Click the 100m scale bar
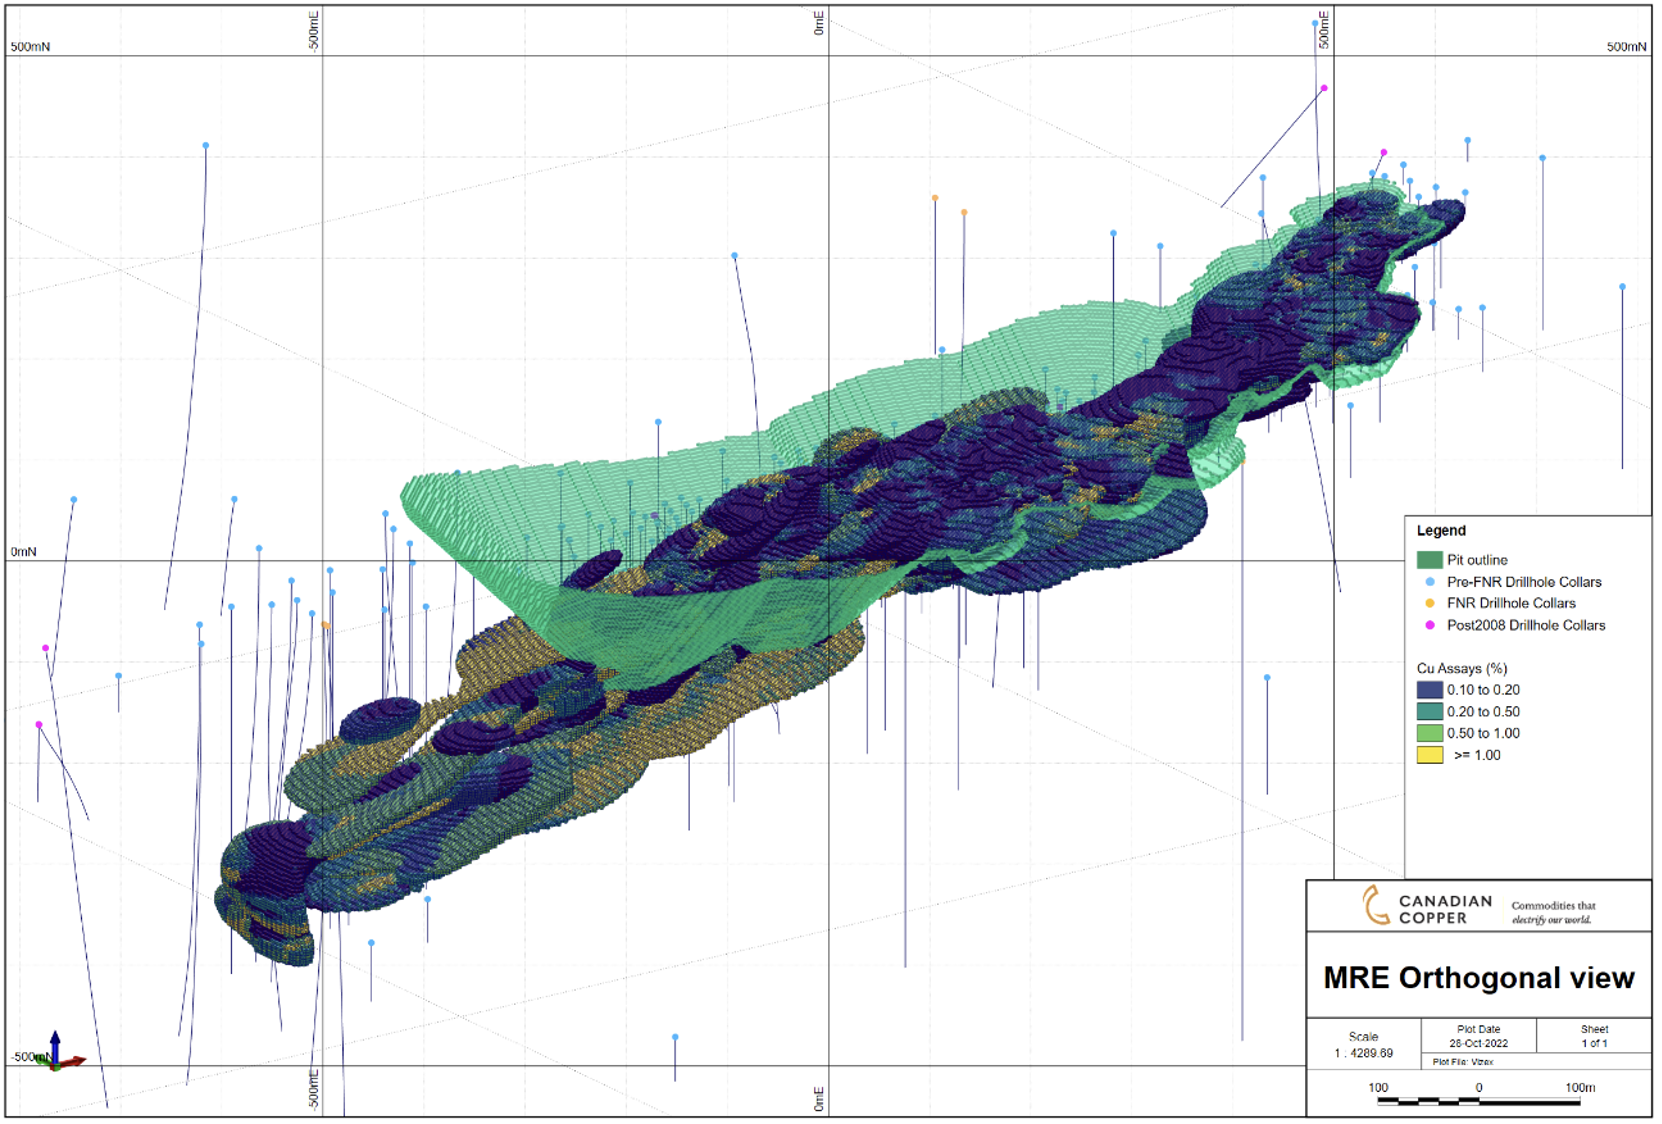The image size is (1662, 1124). 1478,1100
